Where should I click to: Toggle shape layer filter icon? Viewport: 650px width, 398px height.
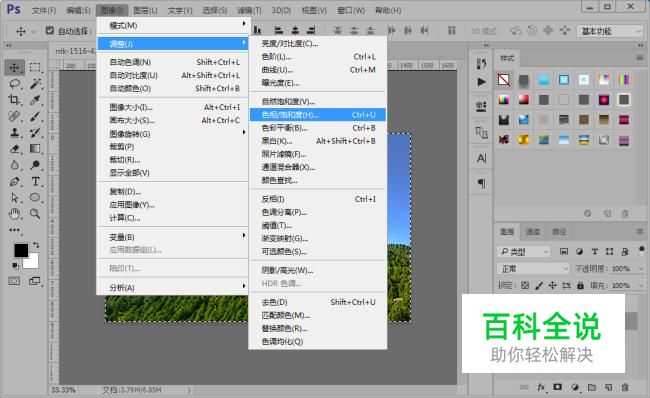pyautogui.click(x=609, y=251)
